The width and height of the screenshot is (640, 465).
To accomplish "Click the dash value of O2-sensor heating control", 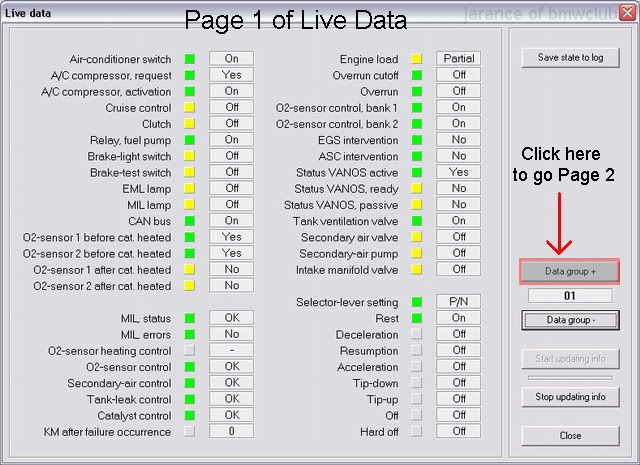I will point(231,350).
